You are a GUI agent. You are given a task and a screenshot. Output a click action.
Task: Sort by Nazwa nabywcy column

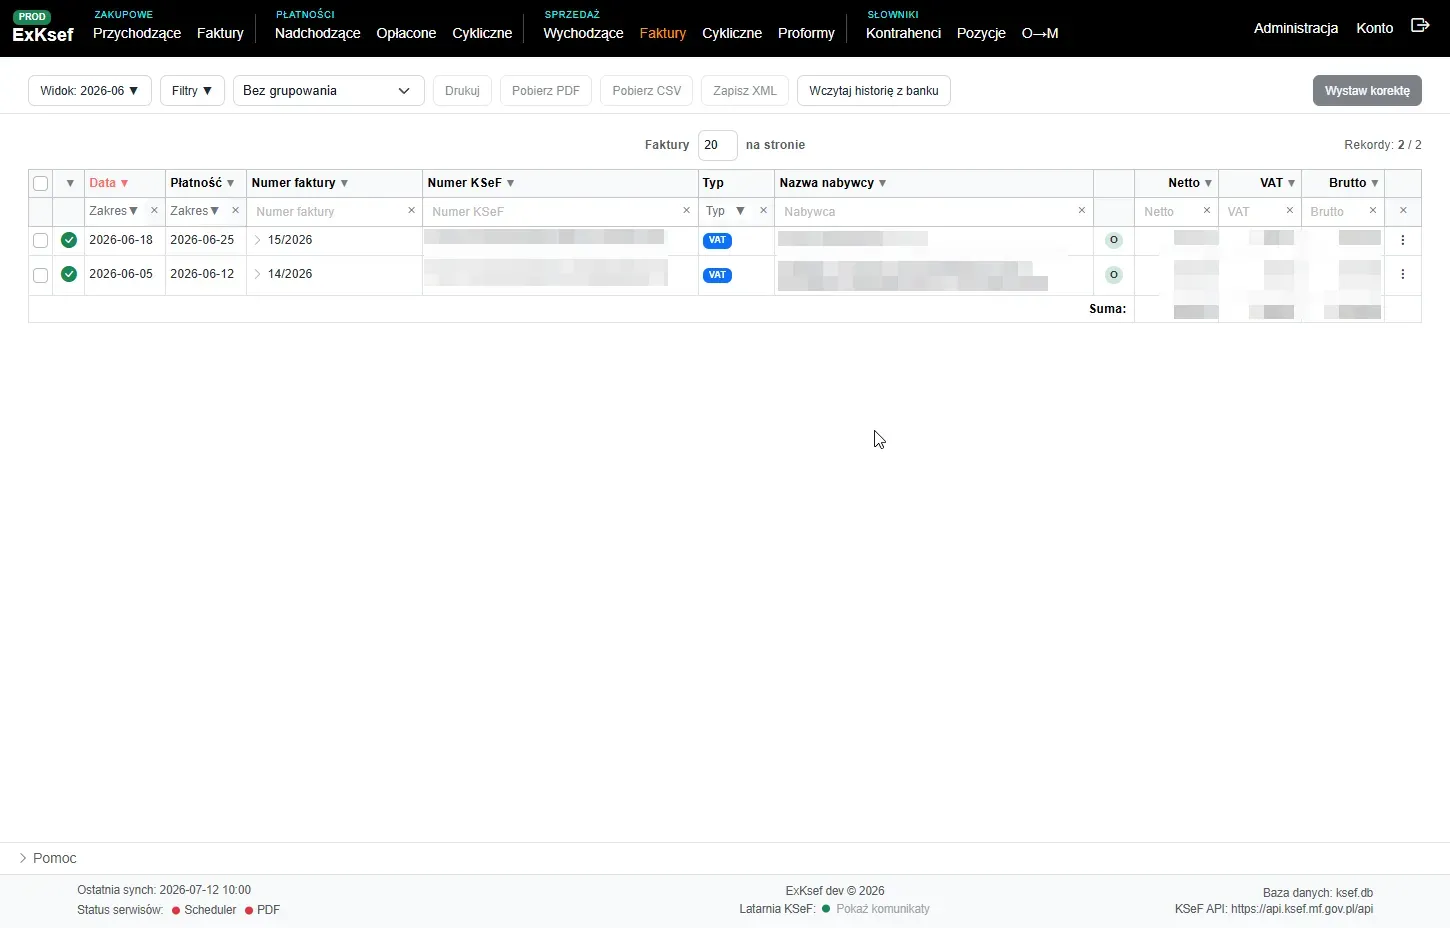(x=833, y=183)
